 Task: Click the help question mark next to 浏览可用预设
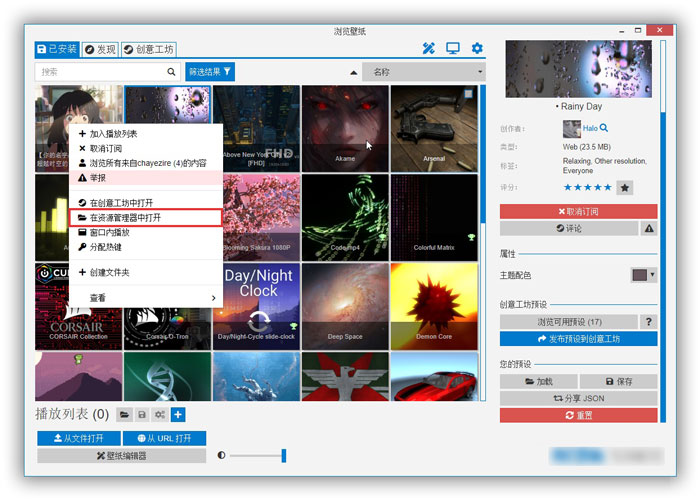pos(649,322)
